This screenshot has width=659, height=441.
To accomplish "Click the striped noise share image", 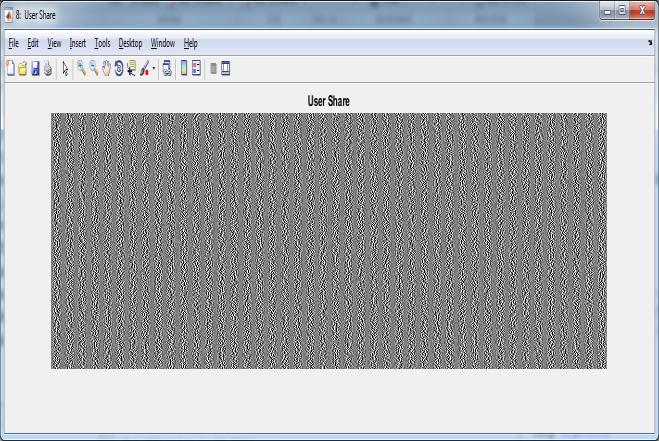I will (x=329, y=241).
